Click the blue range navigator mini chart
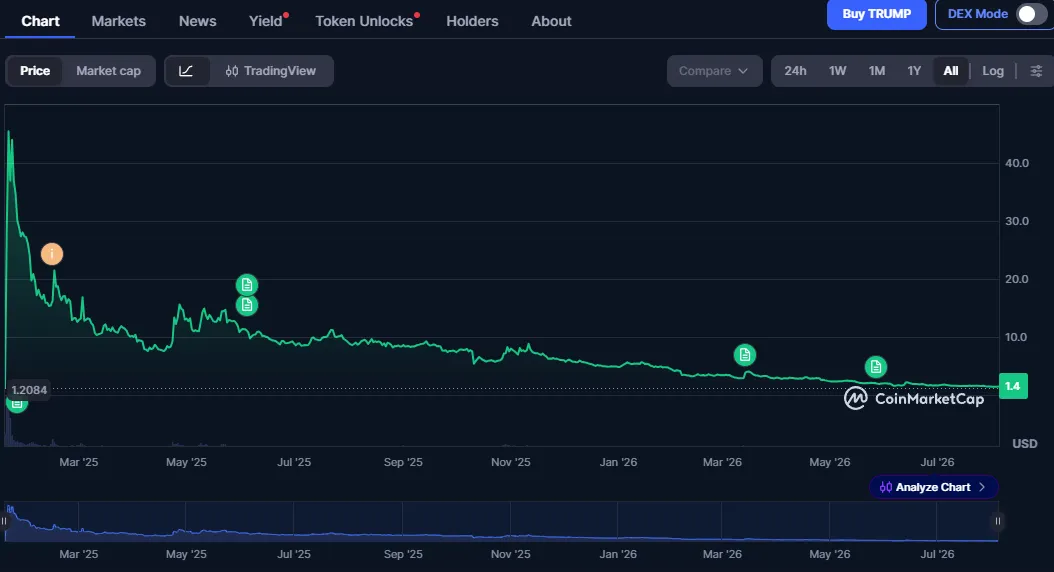1054x572 pixels. [x=501, y=522]
